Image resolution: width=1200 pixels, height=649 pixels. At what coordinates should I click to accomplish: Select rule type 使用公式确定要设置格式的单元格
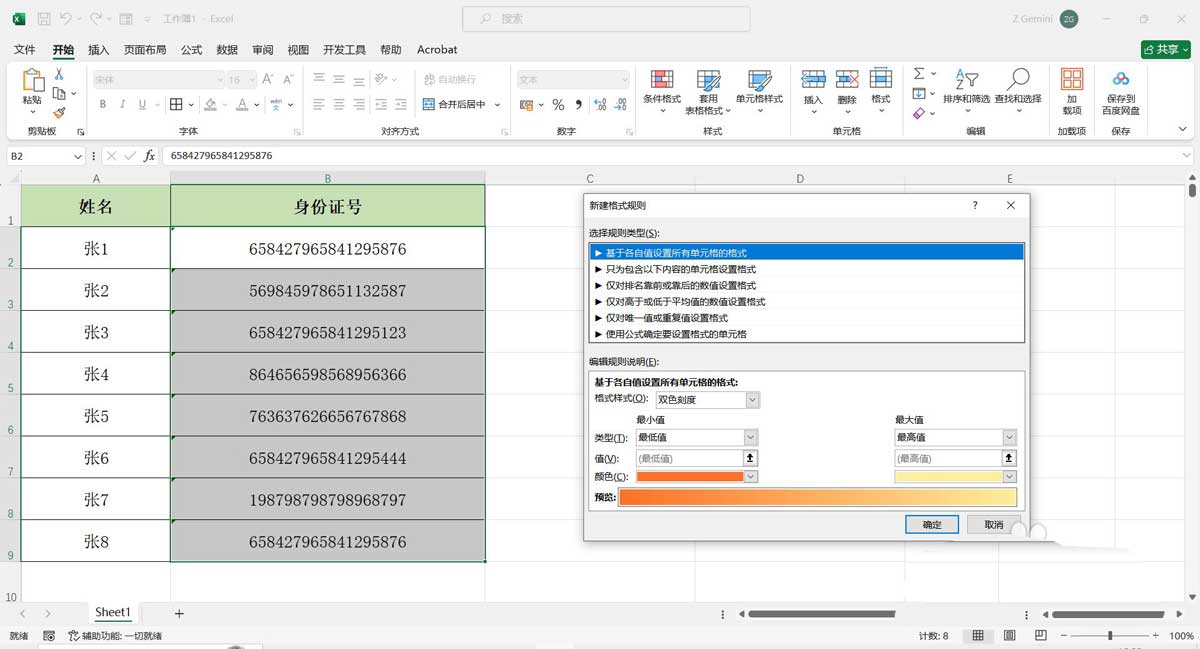[x=807, y=334]
